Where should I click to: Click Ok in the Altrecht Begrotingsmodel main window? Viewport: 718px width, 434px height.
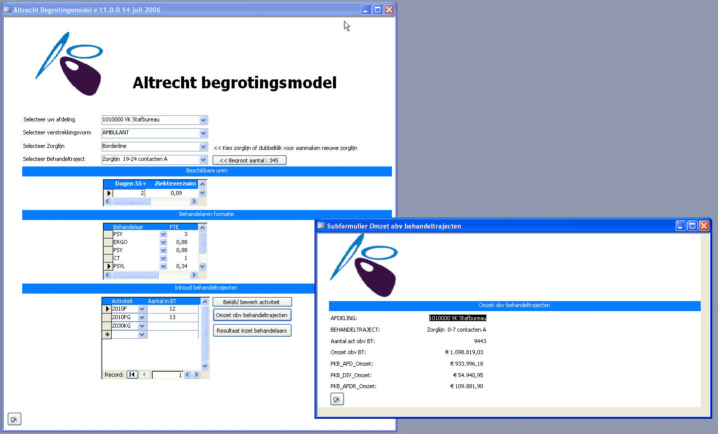pyautogui.click(x=14, y=419)
